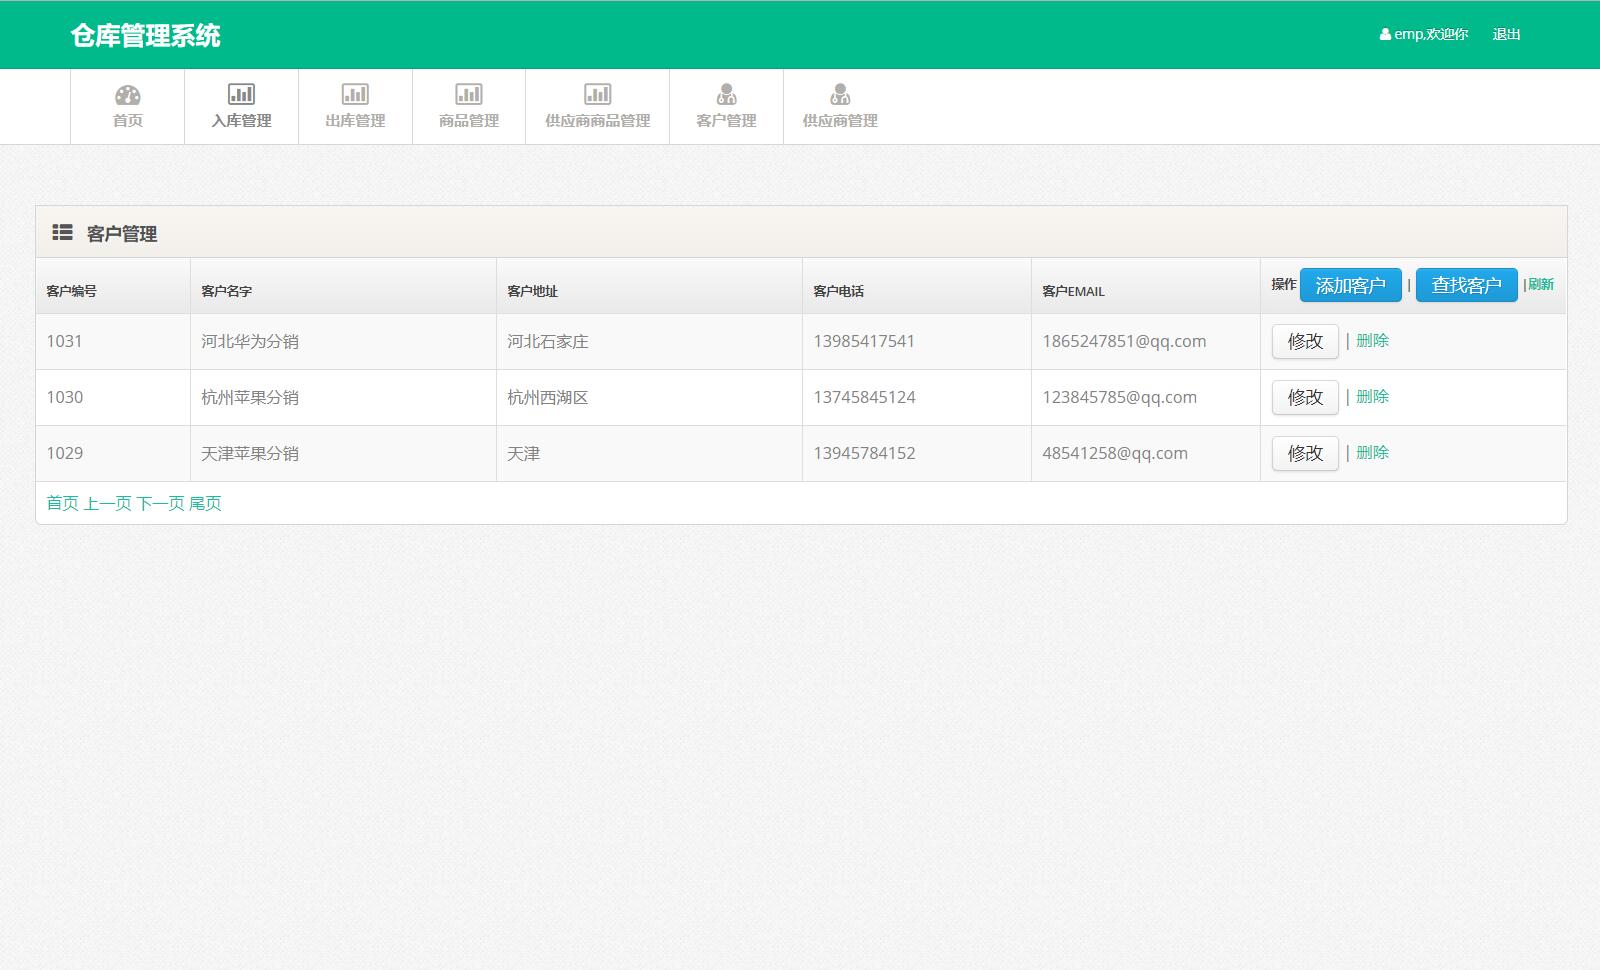Click the 刷新 refresh link
This screenshot has width=1600, height=970.
[1540, 284]
